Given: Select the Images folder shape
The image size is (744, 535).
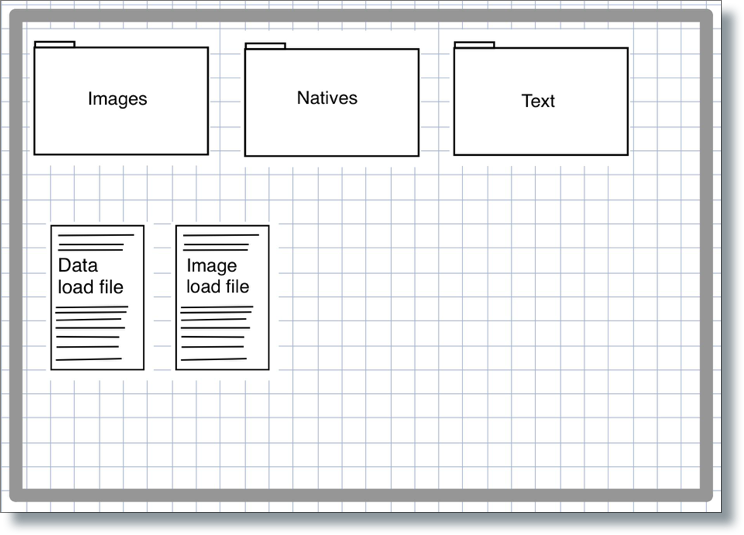Looking at the screenshot, I should click(x=121, y=99).
